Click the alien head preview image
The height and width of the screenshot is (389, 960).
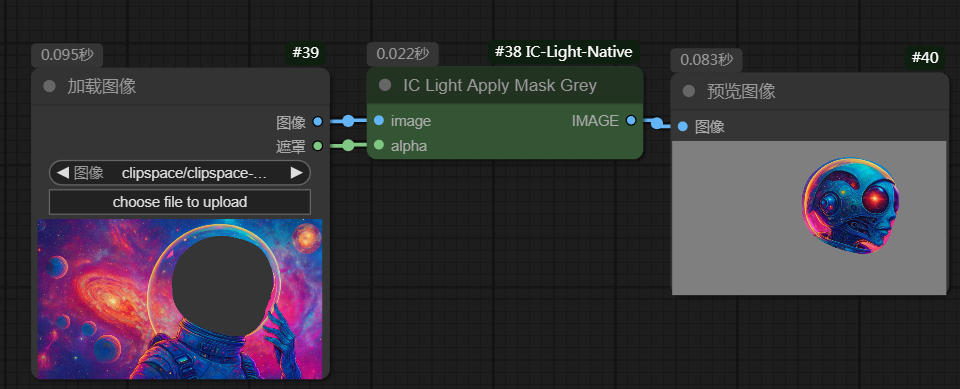coord(809,217)
